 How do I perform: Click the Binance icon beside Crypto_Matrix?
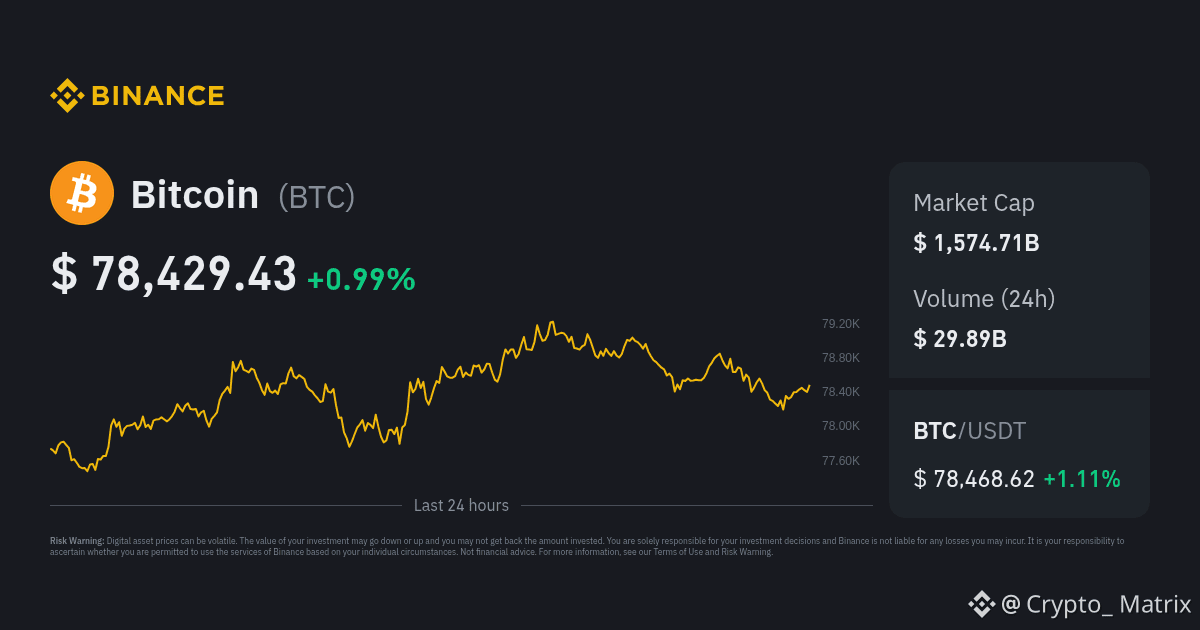tap(982, 604)
